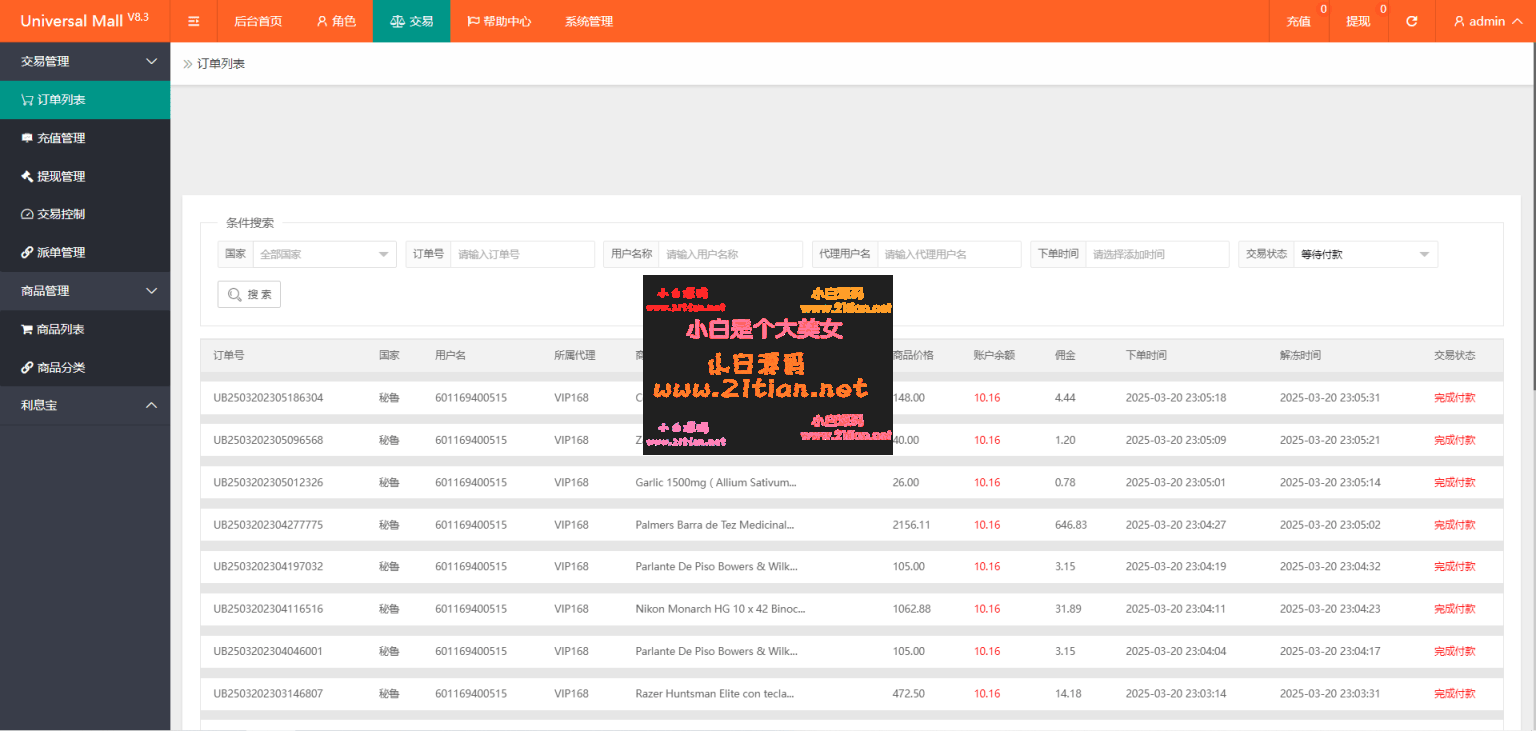Click order number UB2503202304197032
This screenshot has width=1536, height=731.
coord(268,567)
